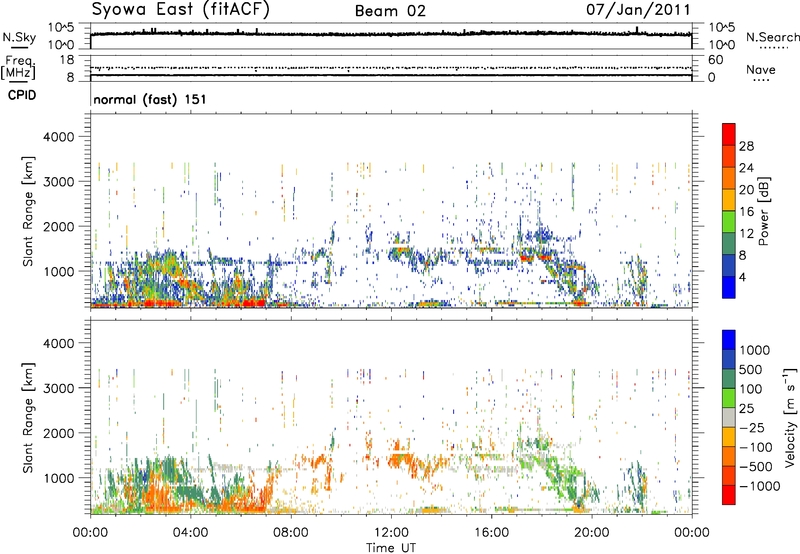The image size is (800, 554).
Task: Click the blue bottom segment of Power color bar
Action: click(729, 287)
